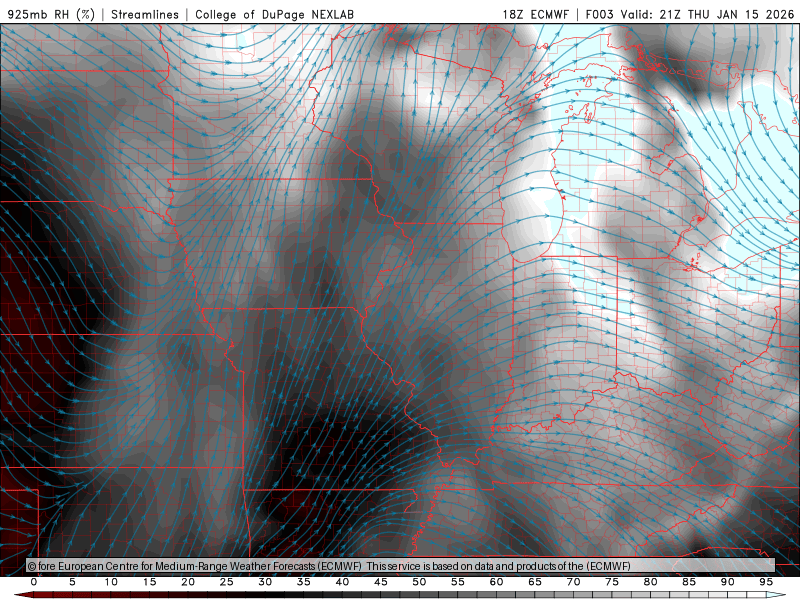
Task: Click the "60" label on the color scale
Action: (x=496, y=582)
